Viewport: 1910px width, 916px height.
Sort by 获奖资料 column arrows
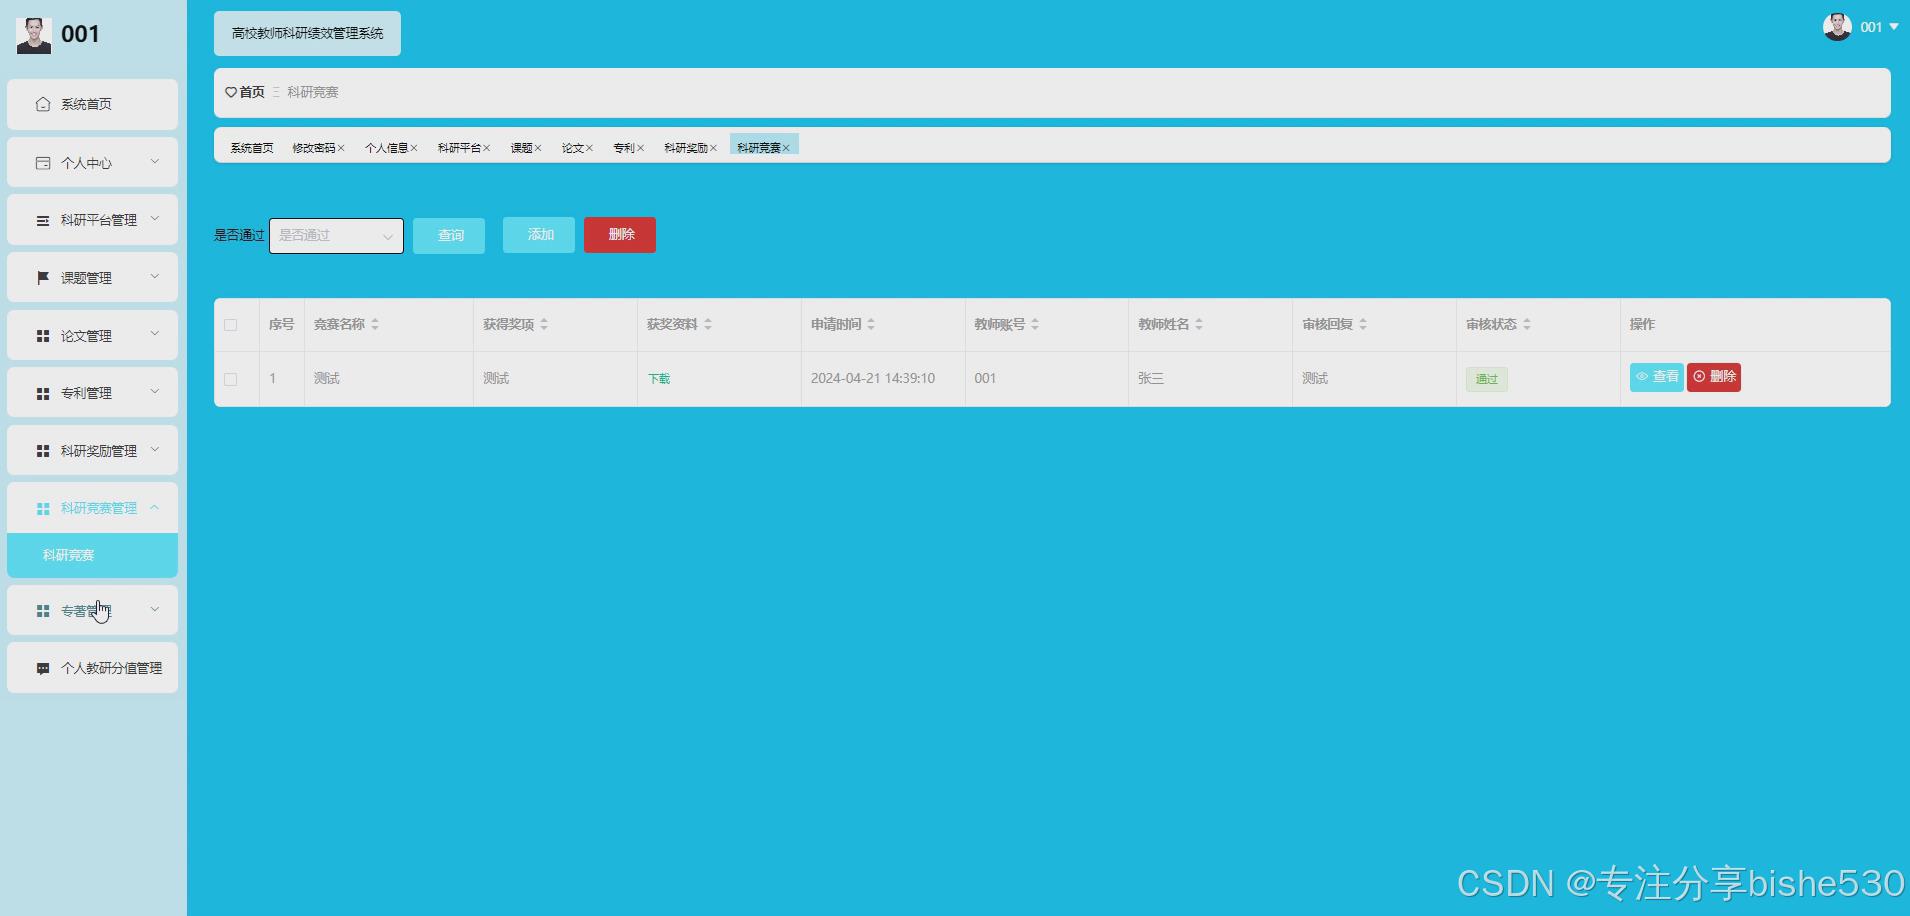click(x=708, y=325)
